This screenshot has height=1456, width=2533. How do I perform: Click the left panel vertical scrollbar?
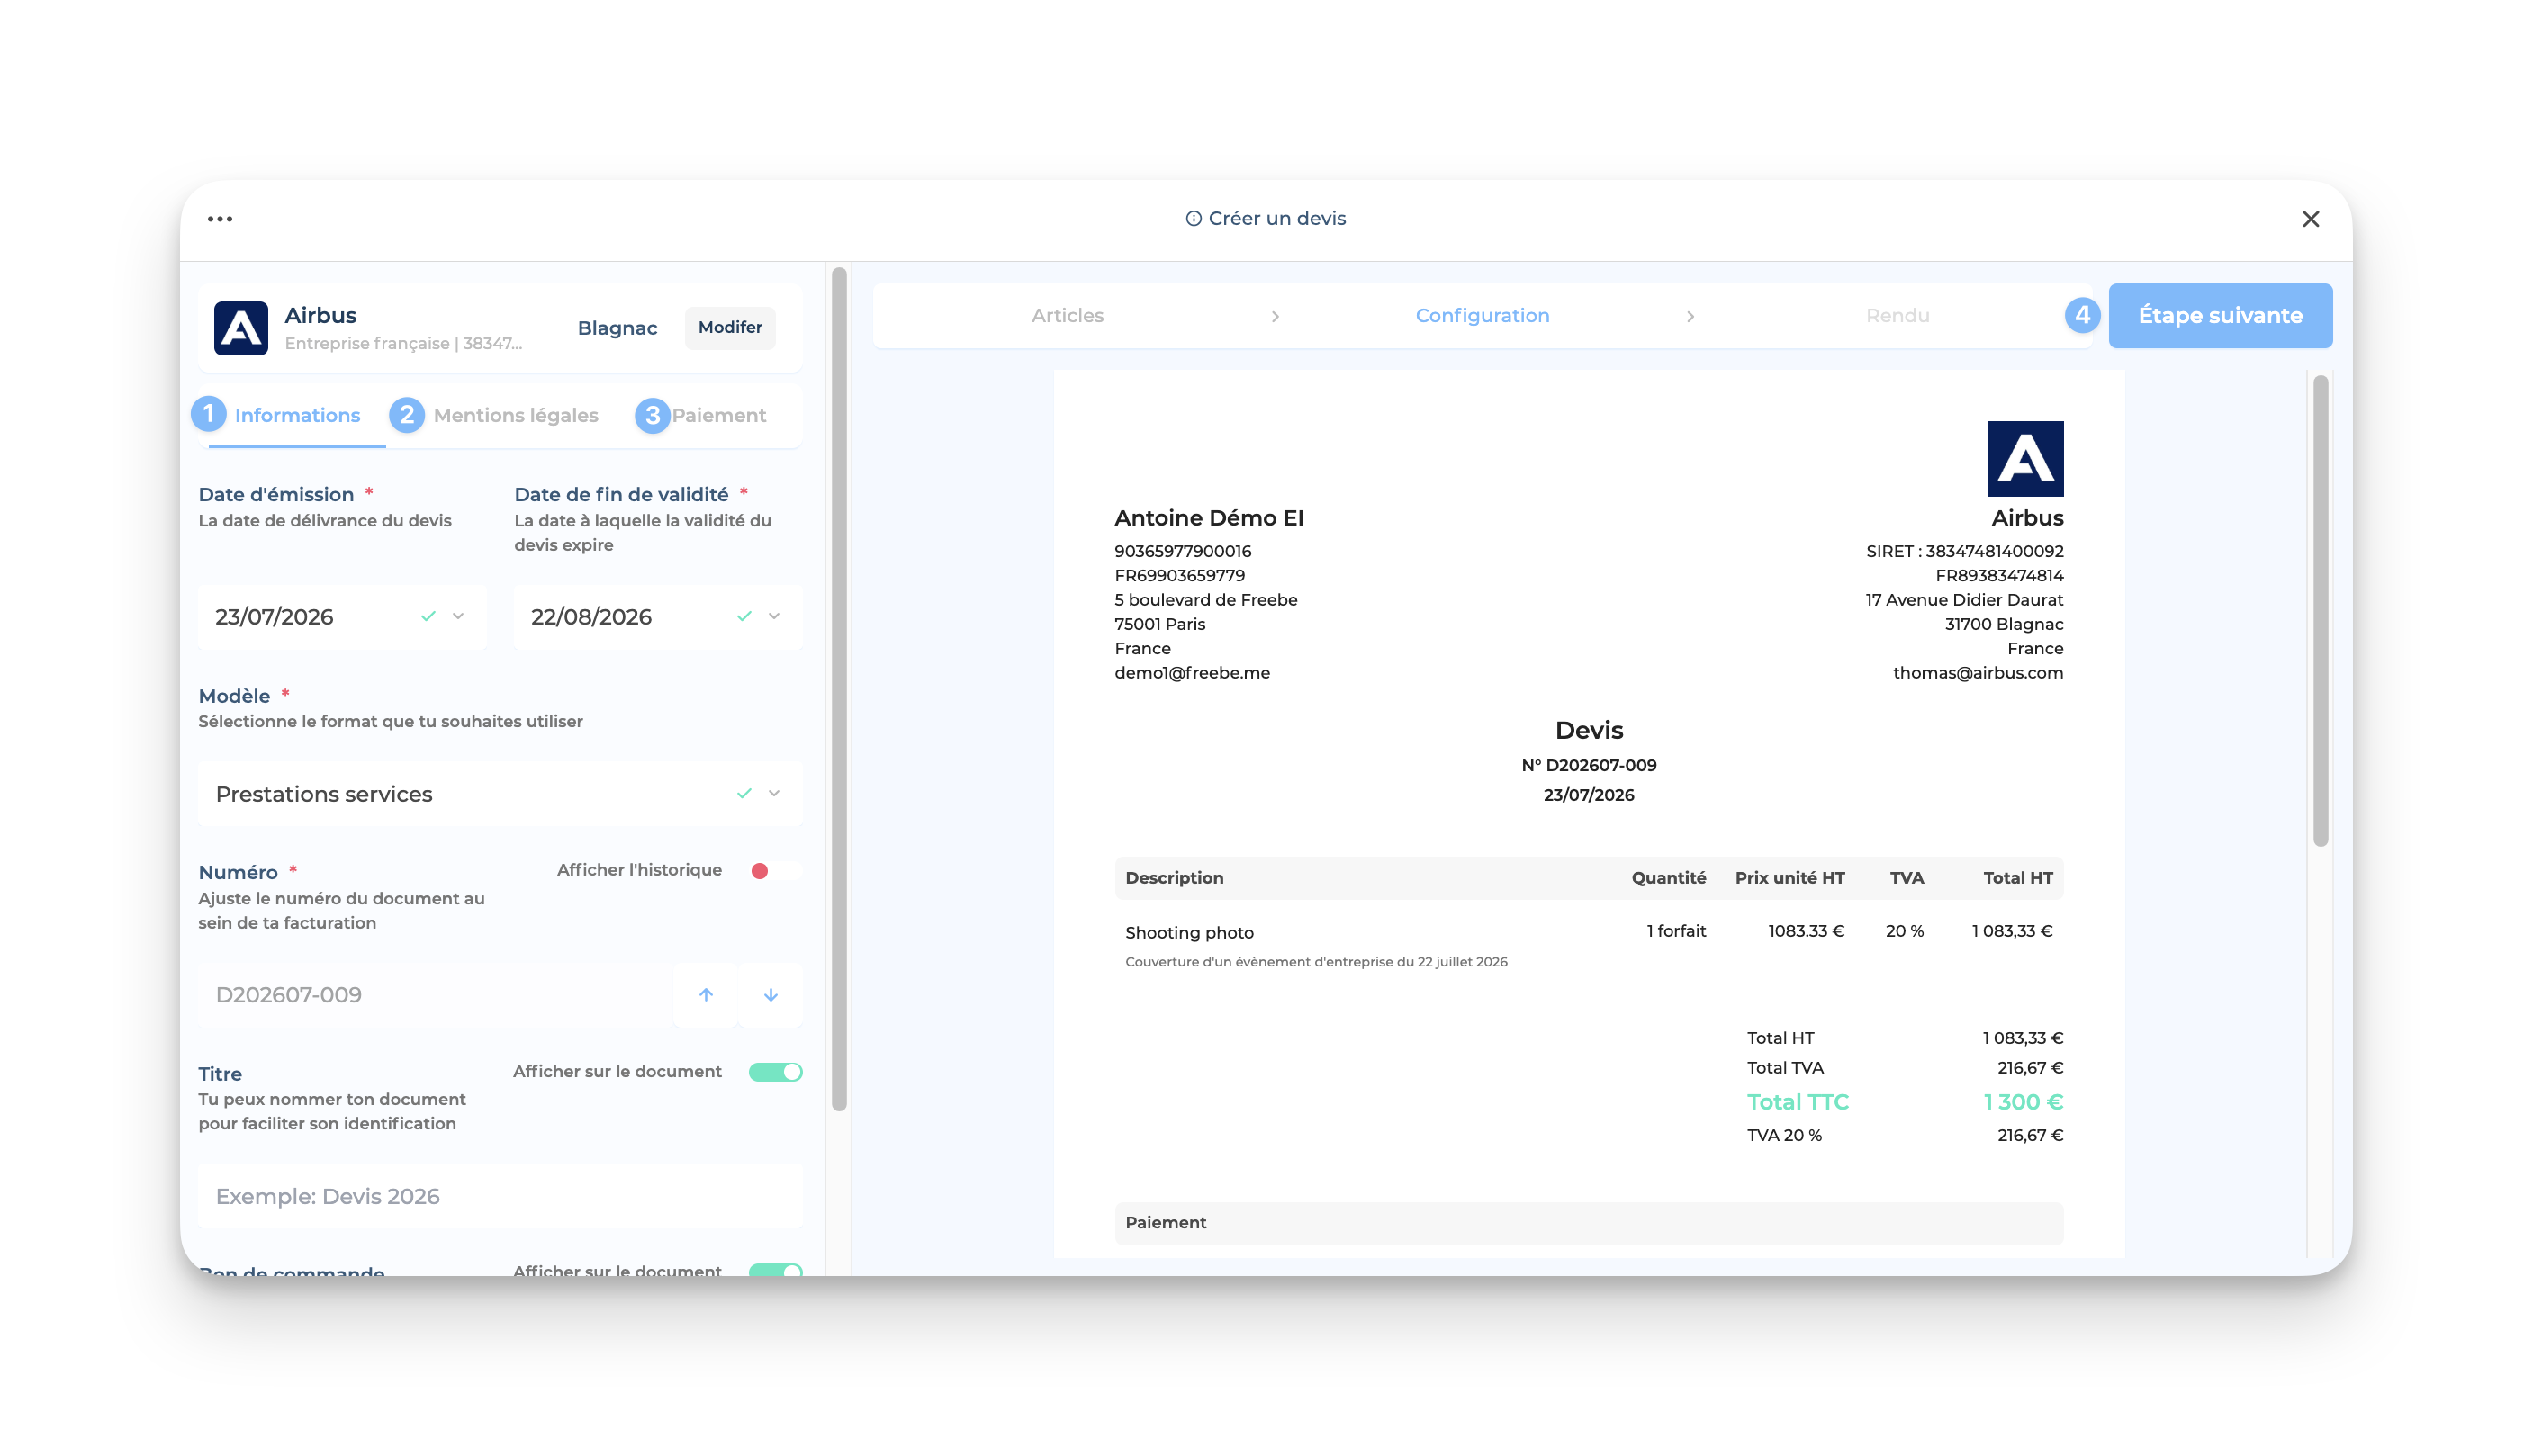point(839,688)
